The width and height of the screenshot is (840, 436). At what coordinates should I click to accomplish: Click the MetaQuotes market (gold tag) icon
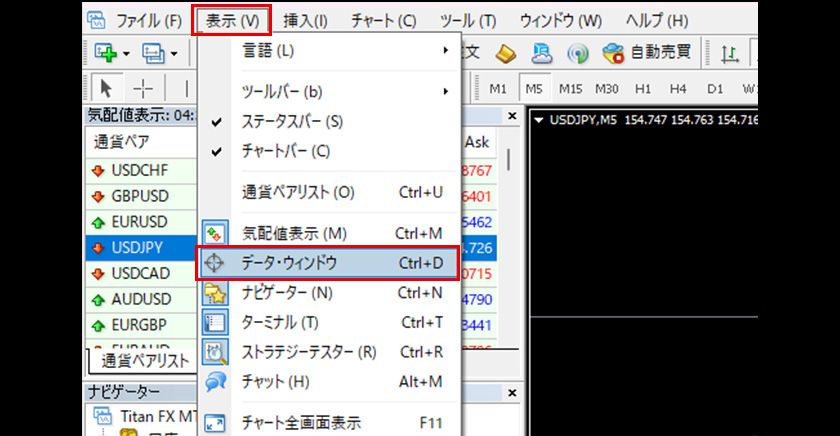505,53
